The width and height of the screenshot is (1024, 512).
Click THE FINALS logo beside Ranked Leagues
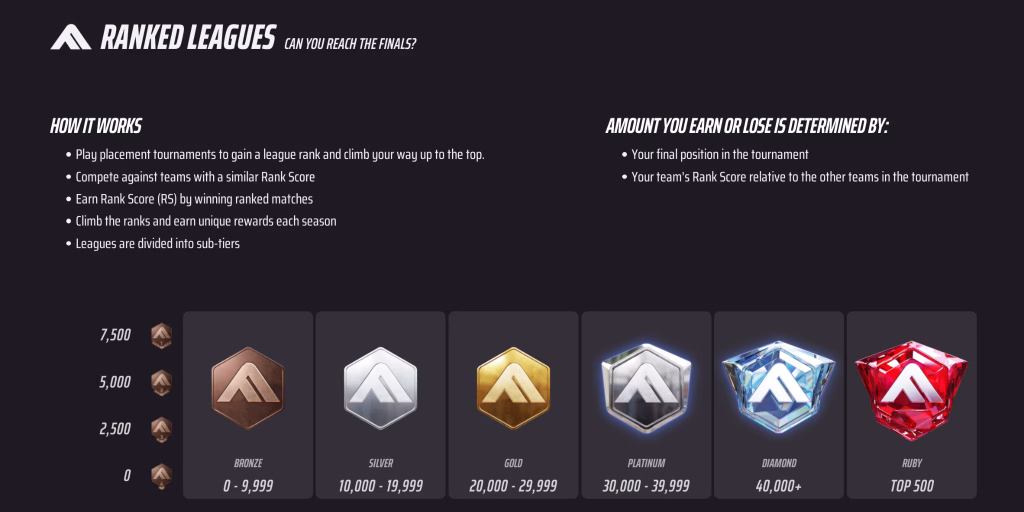[71, 38]
